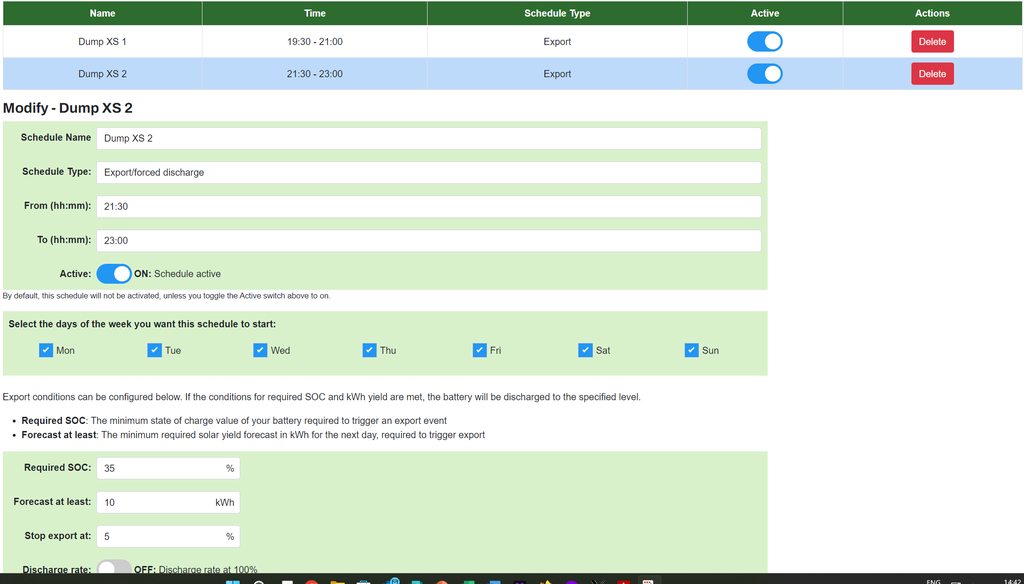This screenshot has width=1024, height=584.
Task: Uncheck the Sun checkbox
Action: 691,350
